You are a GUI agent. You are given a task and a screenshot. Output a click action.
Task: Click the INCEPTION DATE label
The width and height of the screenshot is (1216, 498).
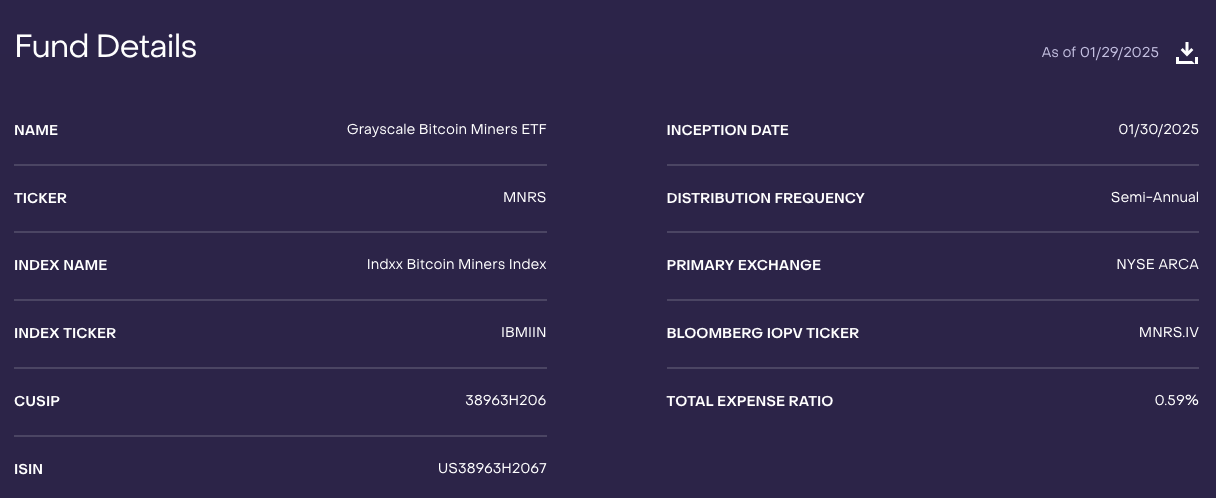pyautogui.click(x=727, y=130)
